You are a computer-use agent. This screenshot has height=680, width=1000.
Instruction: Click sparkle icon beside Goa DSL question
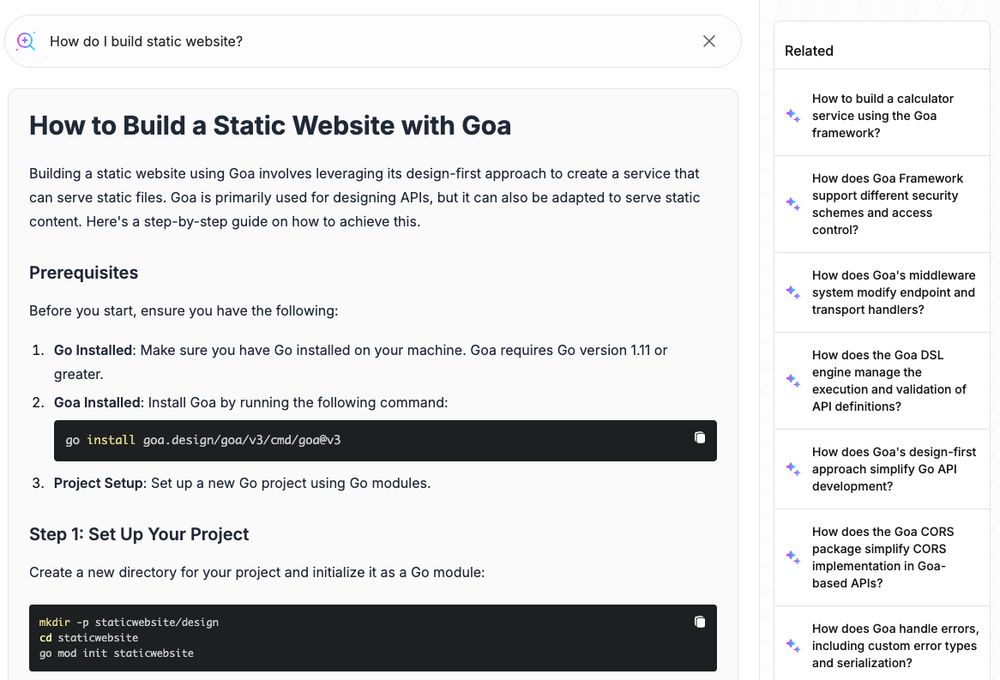click(x=793, y=381)
